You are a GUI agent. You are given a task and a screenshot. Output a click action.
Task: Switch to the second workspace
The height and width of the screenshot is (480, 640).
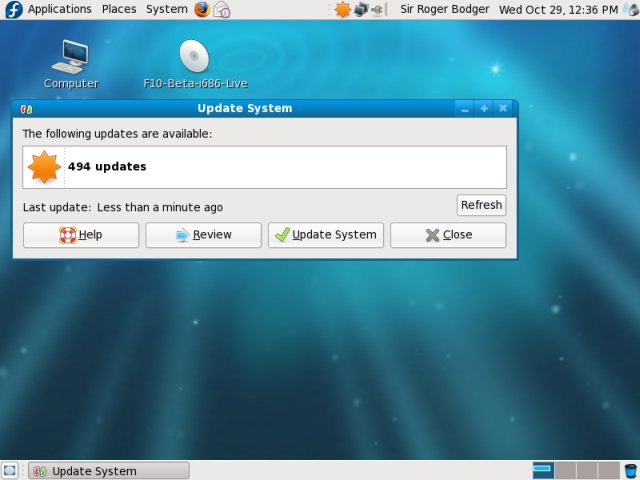[x=565, y=471]
